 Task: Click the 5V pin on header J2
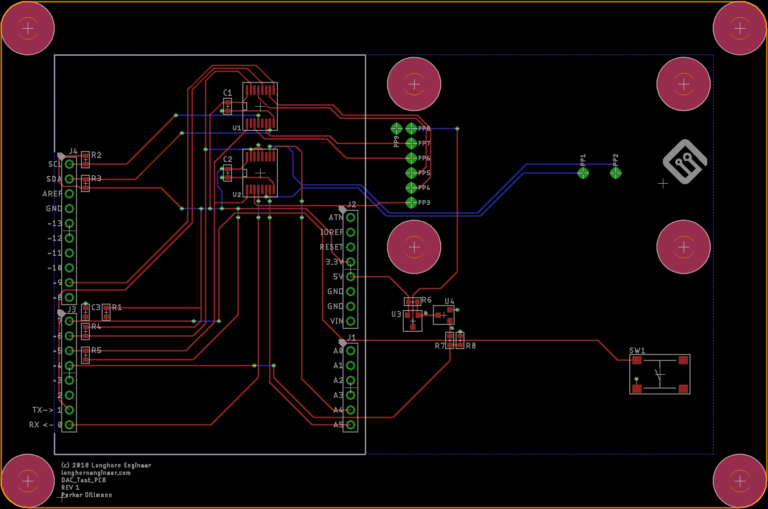351,276
